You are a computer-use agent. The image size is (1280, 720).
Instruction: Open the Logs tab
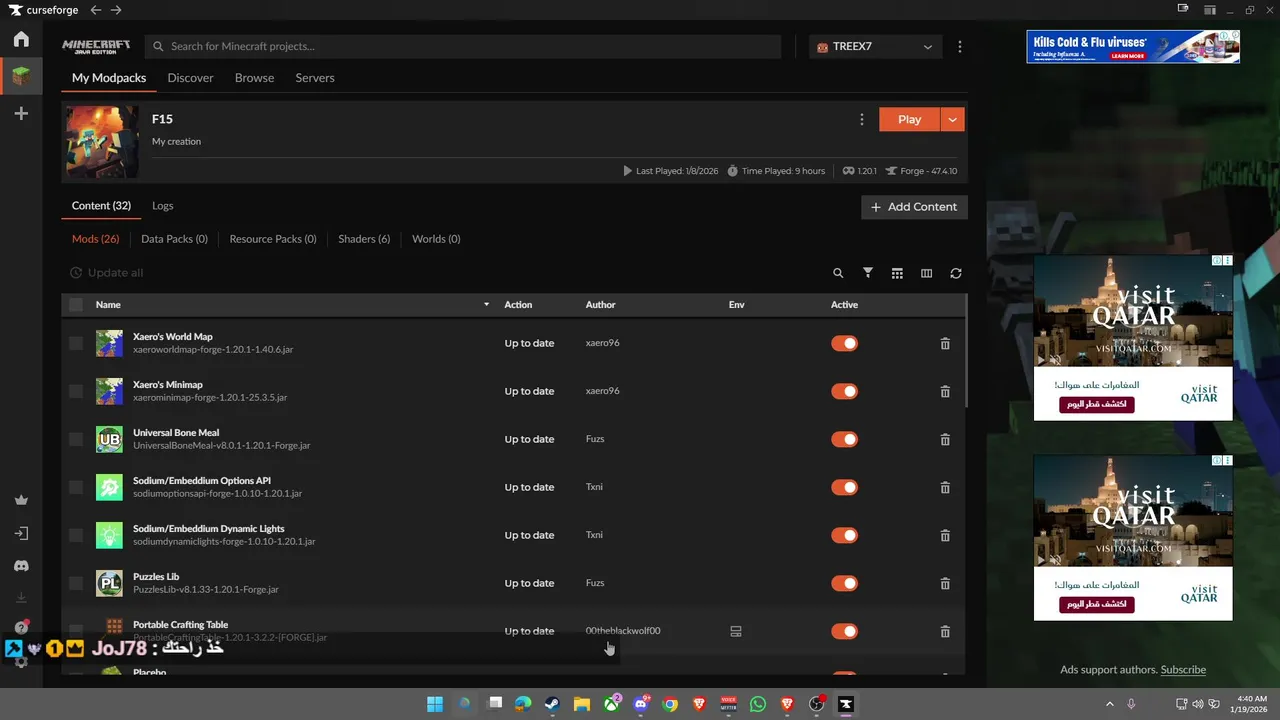coord(163,206)
